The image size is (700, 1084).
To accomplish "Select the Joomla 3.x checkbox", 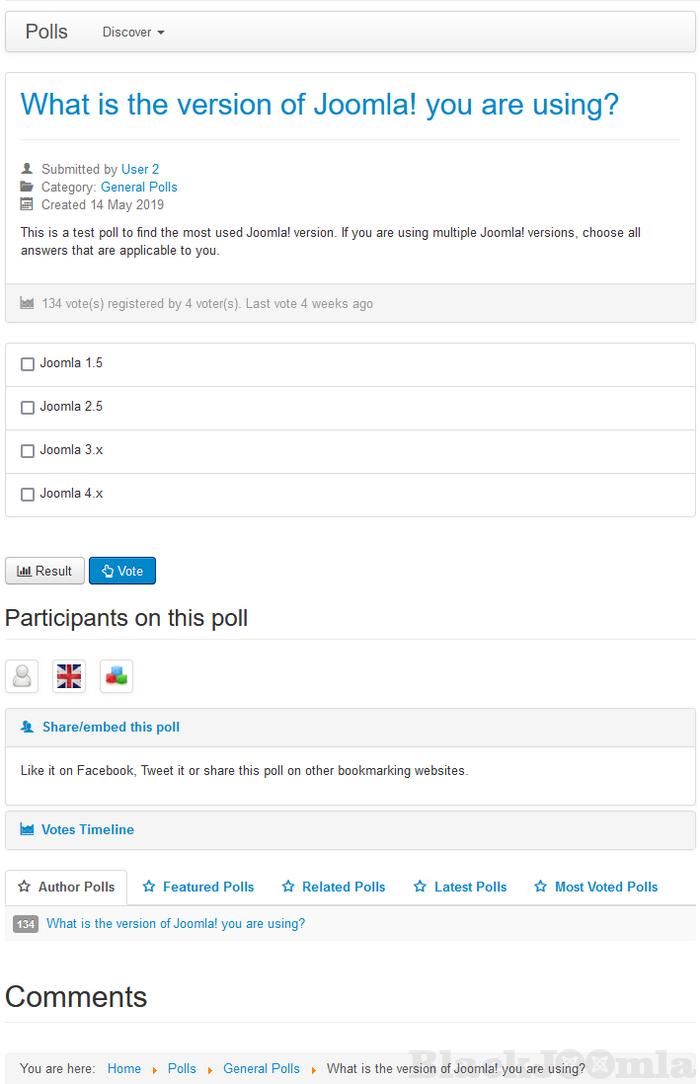I will (28, 451).
